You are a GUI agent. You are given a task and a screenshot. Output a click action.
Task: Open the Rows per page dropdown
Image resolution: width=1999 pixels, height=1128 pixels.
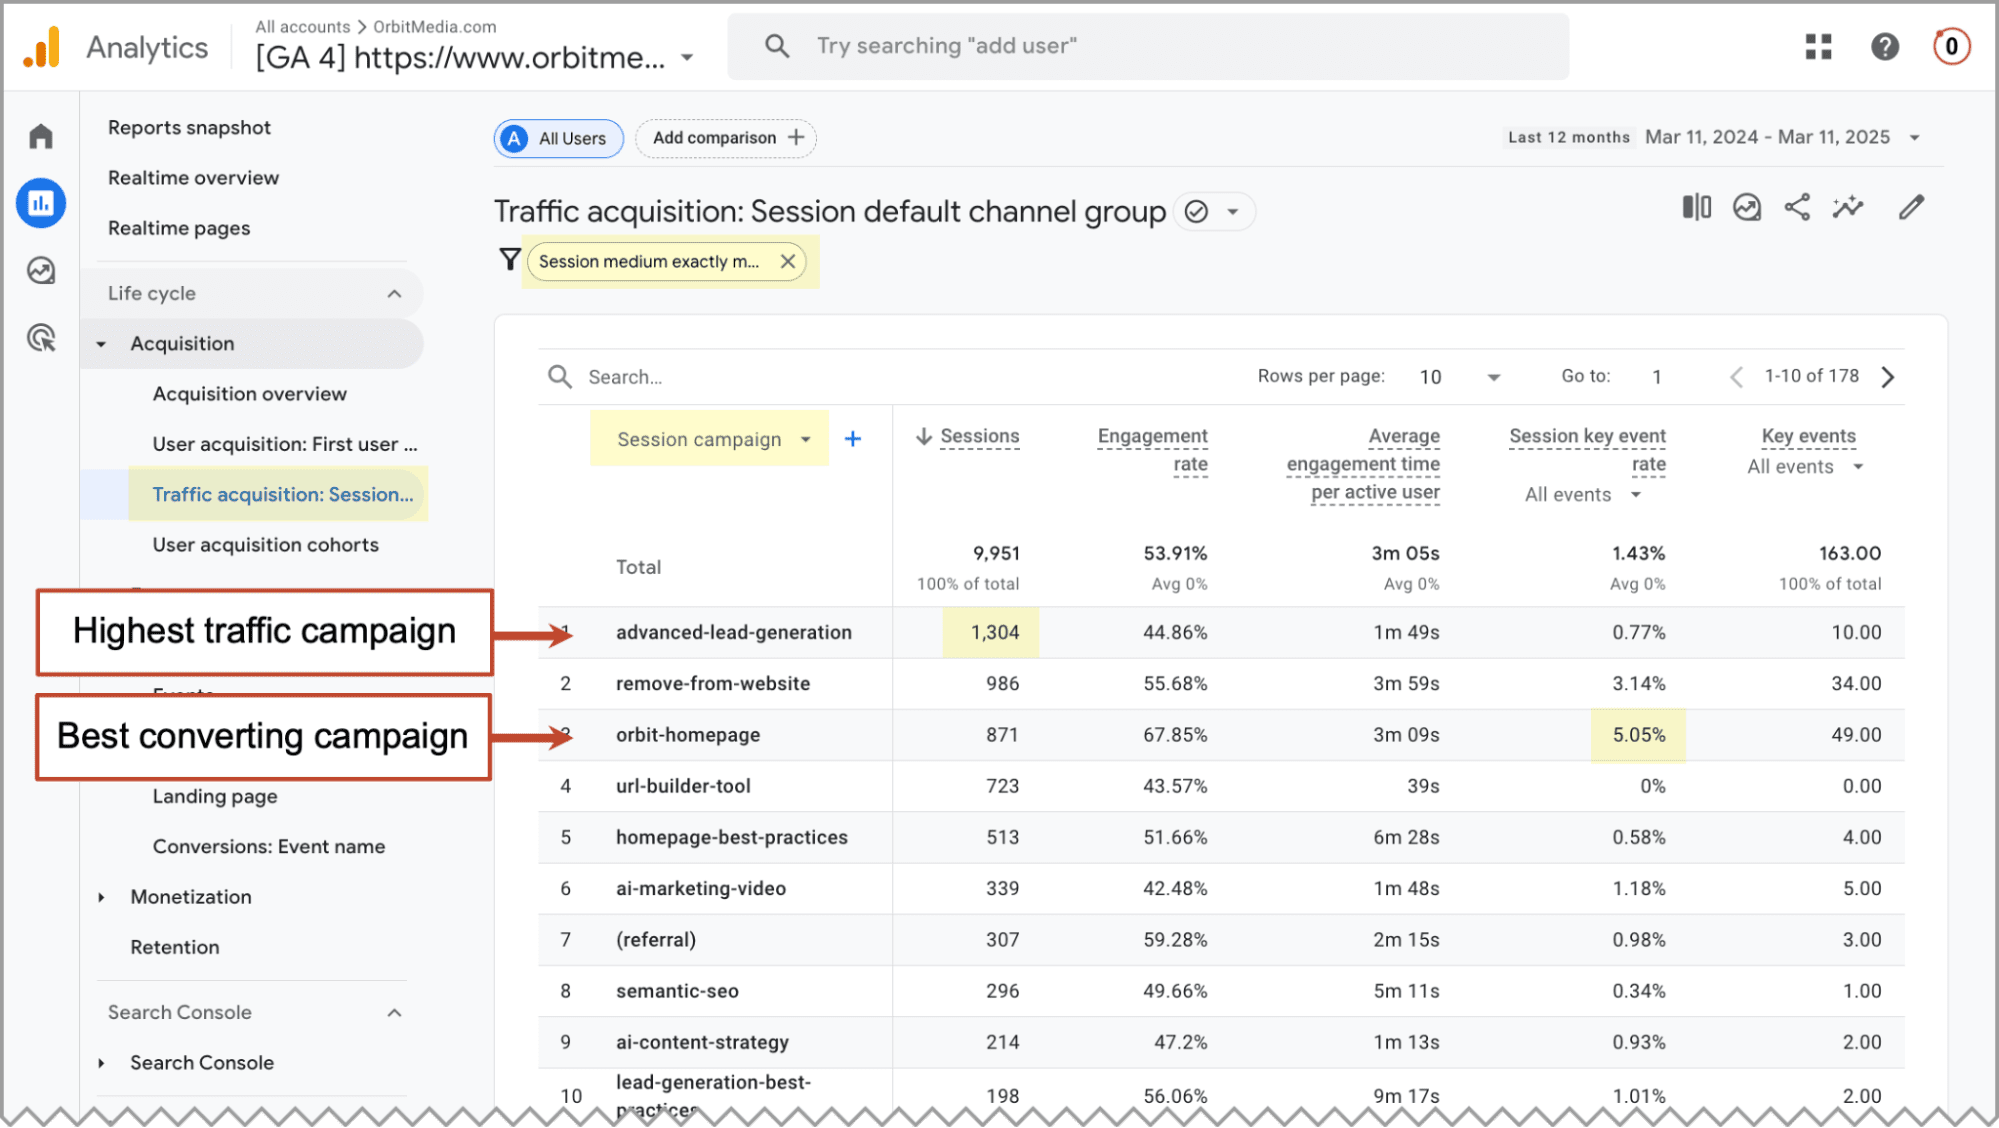coord(1494,377)
